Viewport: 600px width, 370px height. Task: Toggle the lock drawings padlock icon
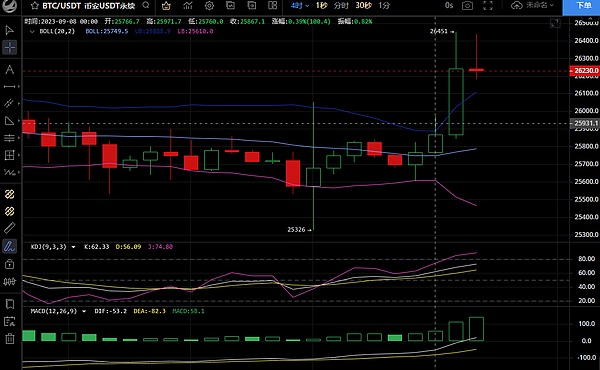(x=10, y=264)
